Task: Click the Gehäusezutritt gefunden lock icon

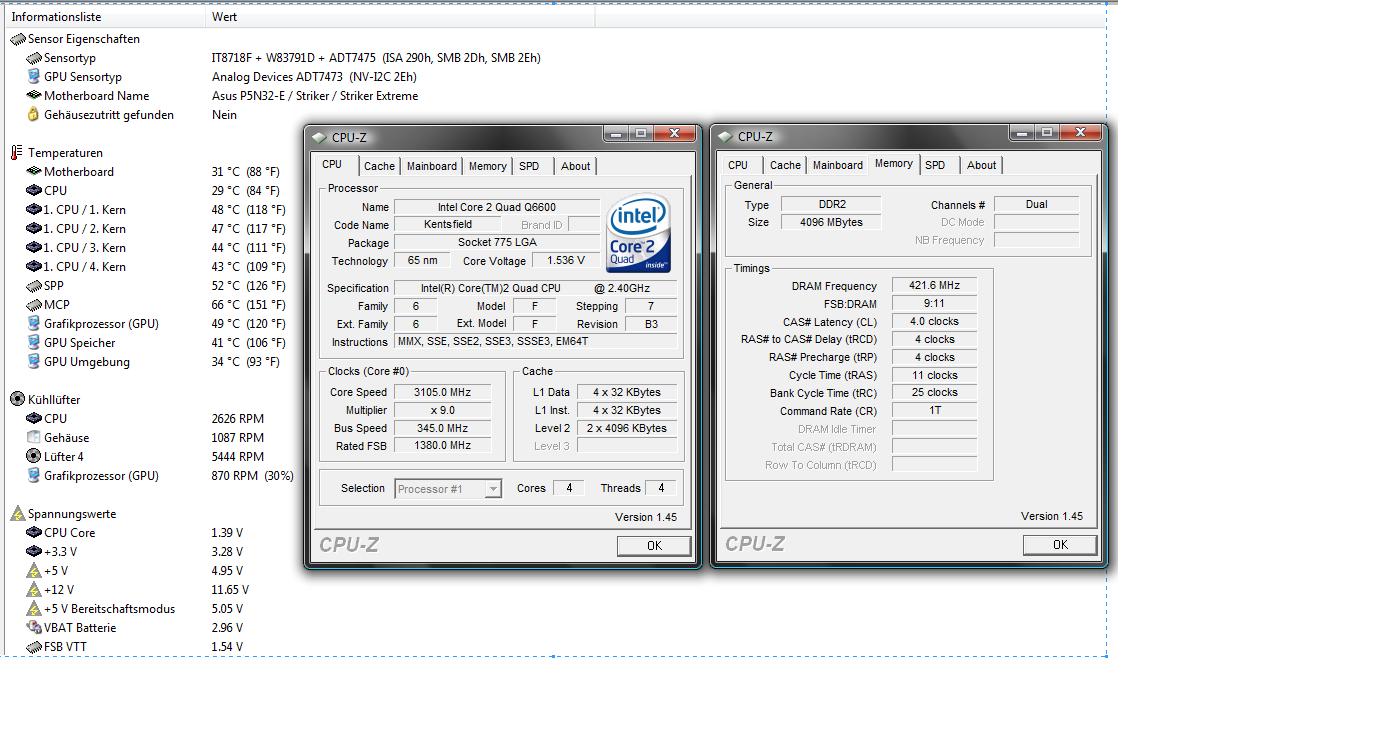Action: (34, 115)
